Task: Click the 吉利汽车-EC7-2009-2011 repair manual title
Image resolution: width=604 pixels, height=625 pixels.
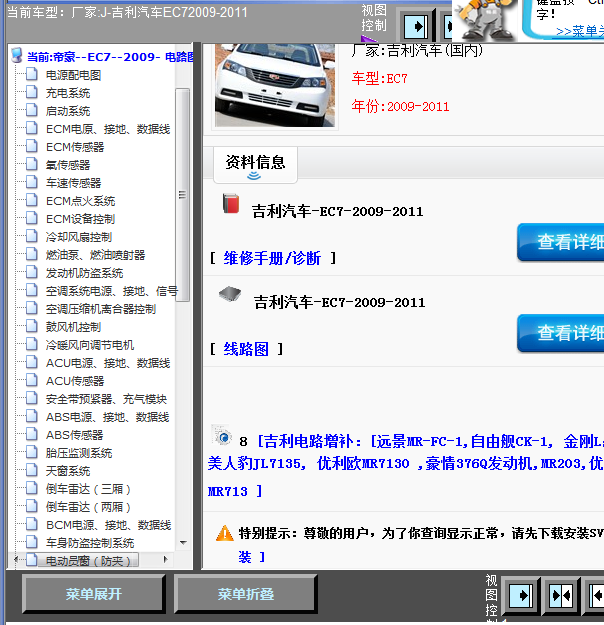Action: coord(337,211)
